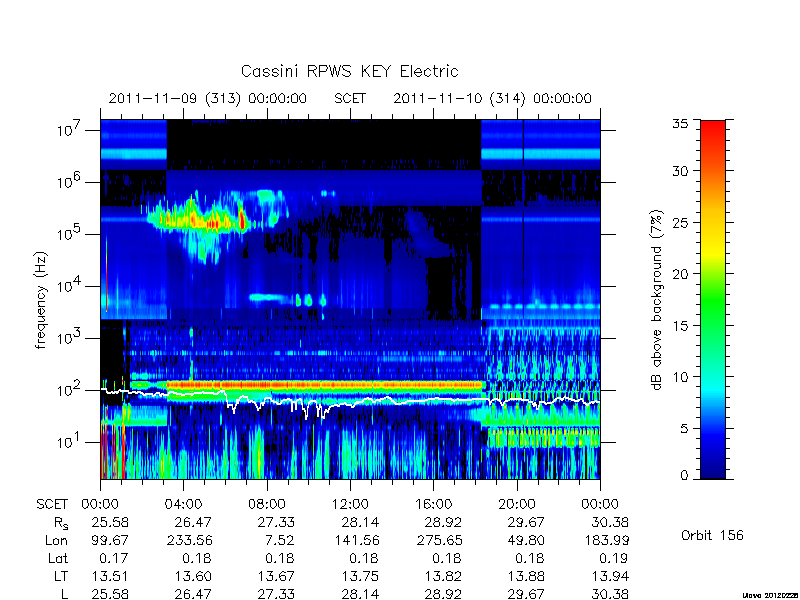
Task: Click the LT value 13.60
Action: pos(193,576)
